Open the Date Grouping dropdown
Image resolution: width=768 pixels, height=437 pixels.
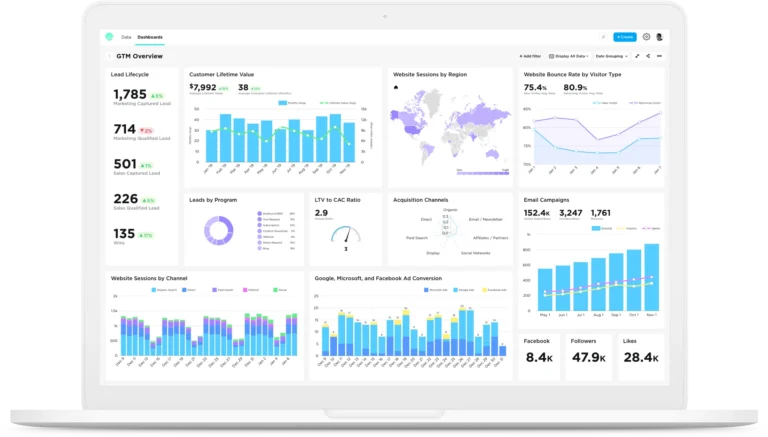point(611,56)
